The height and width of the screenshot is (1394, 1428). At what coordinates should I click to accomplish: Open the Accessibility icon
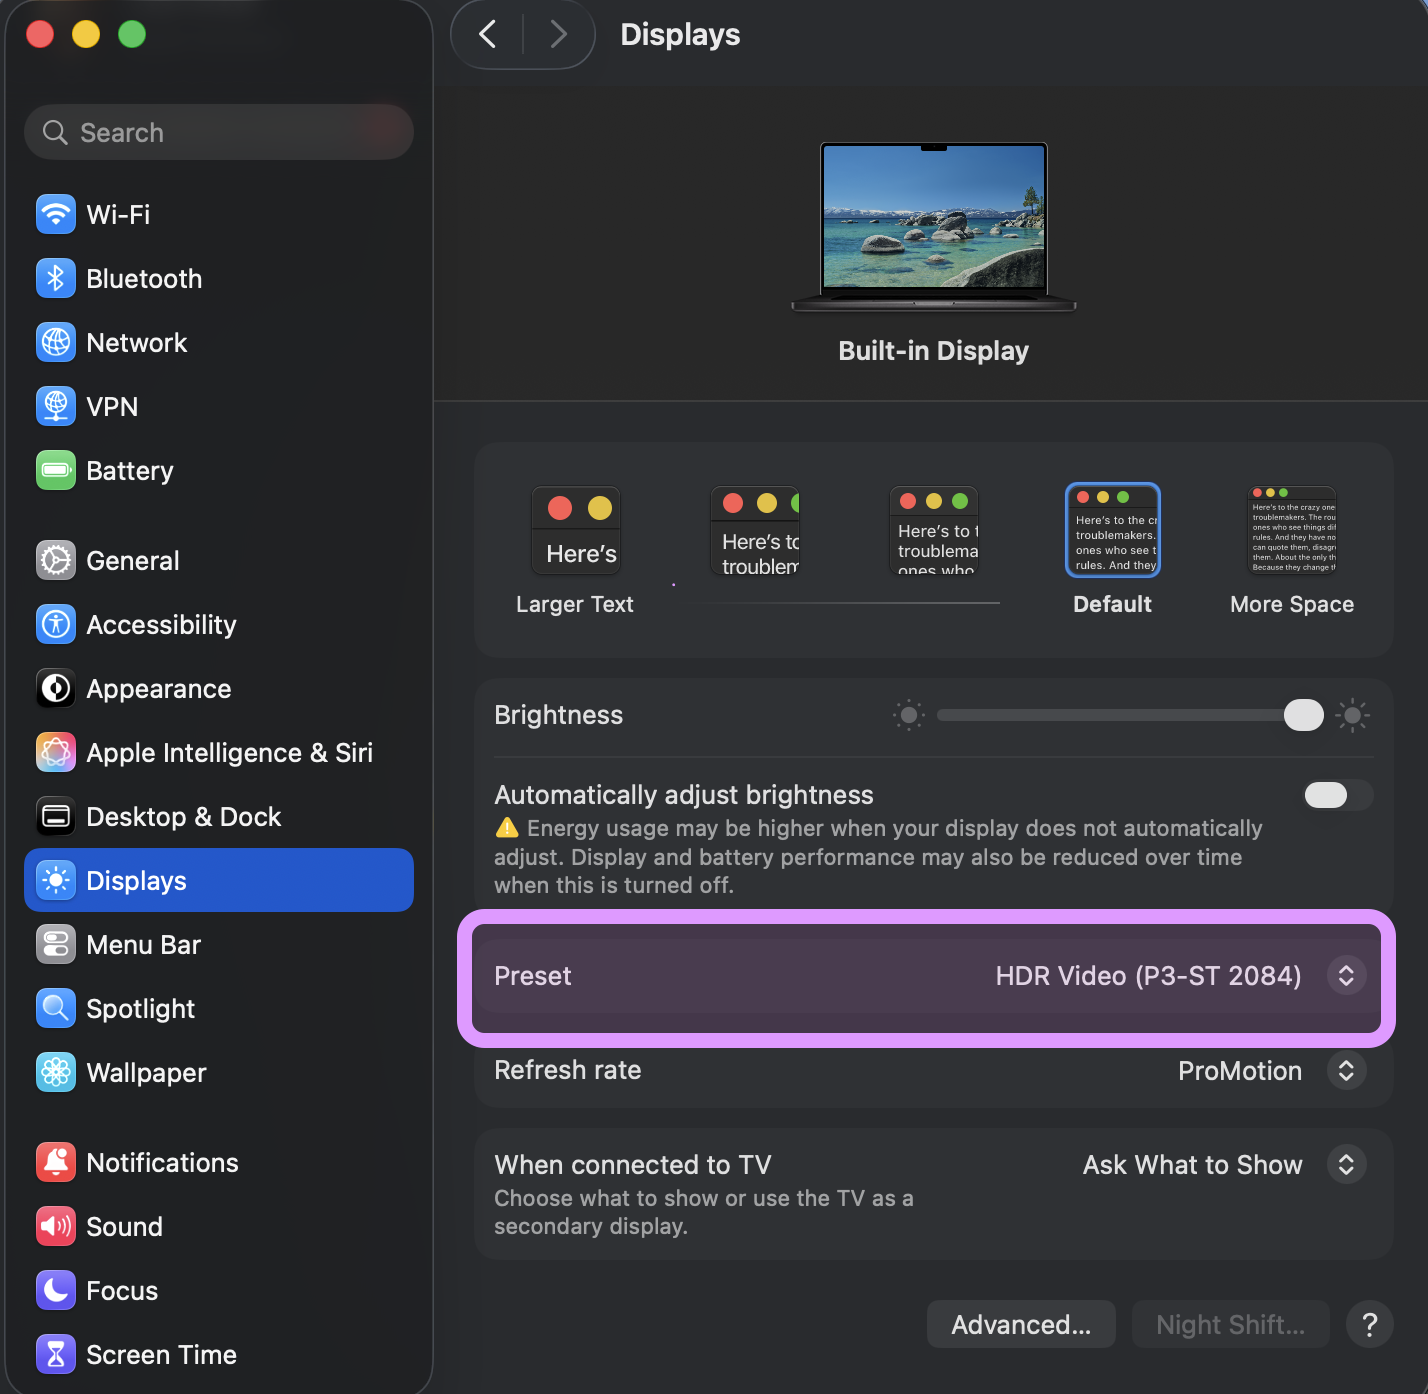coord(56,624)
